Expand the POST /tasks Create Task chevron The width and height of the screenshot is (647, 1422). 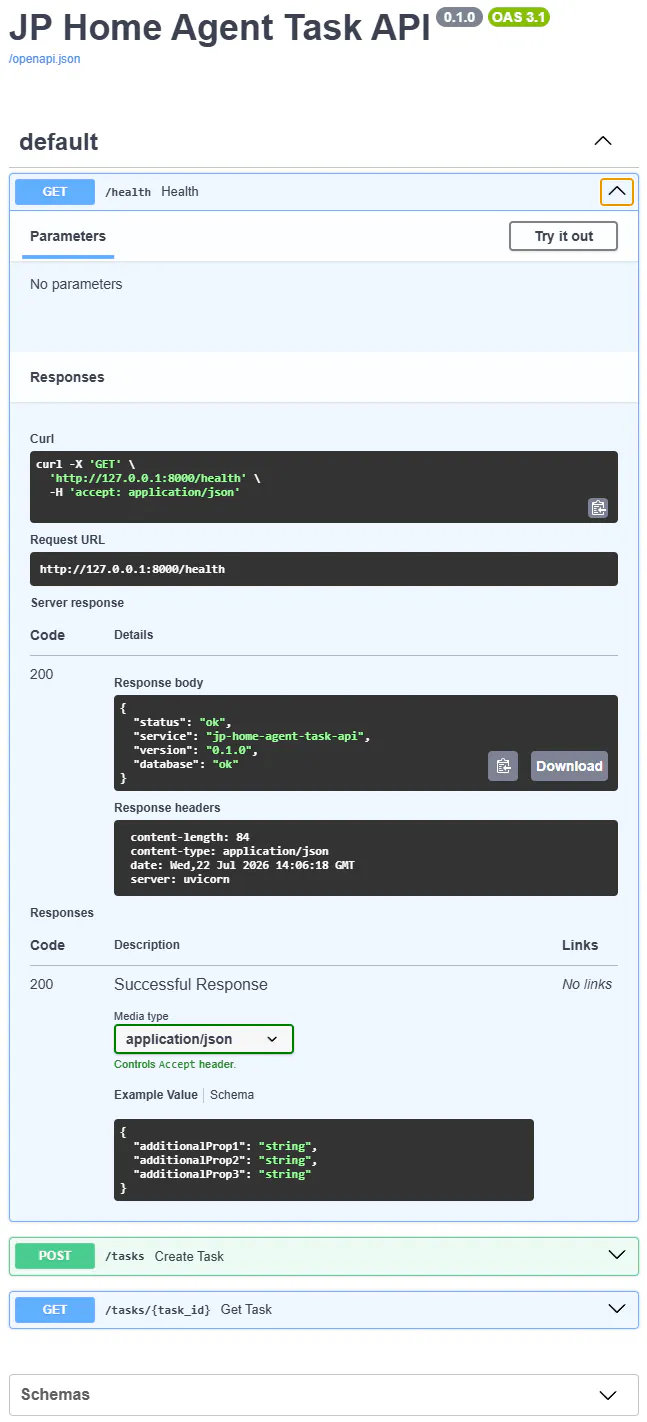[617, 1255]
